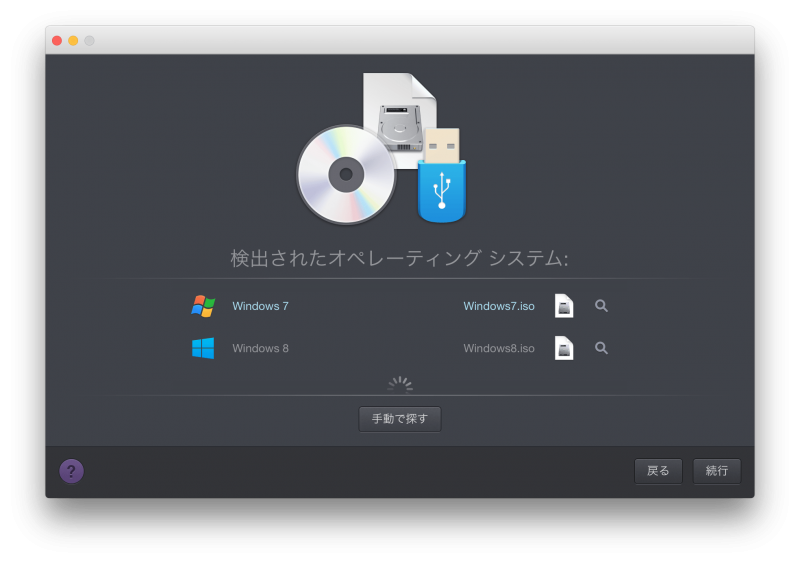Reveal Windows7.iso with its magnifier icon
Viewport: 800px width, 563px height.
(601, 306)
